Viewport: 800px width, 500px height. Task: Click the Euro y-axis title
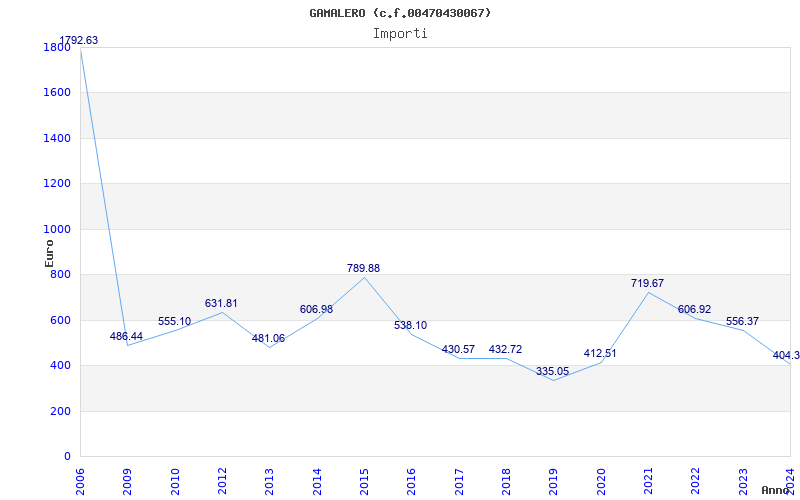(x=49, y=253)
